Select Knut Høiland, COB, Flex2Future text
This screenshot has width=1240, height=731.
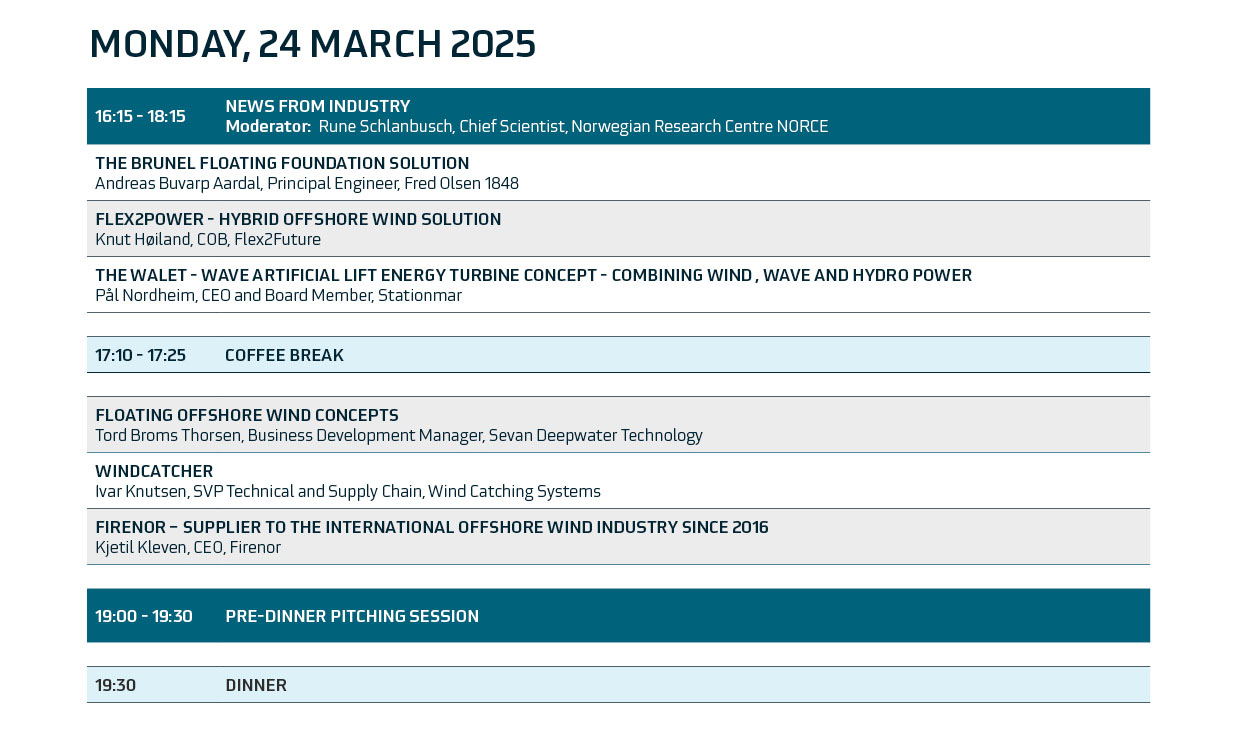(x=208, y=239)
